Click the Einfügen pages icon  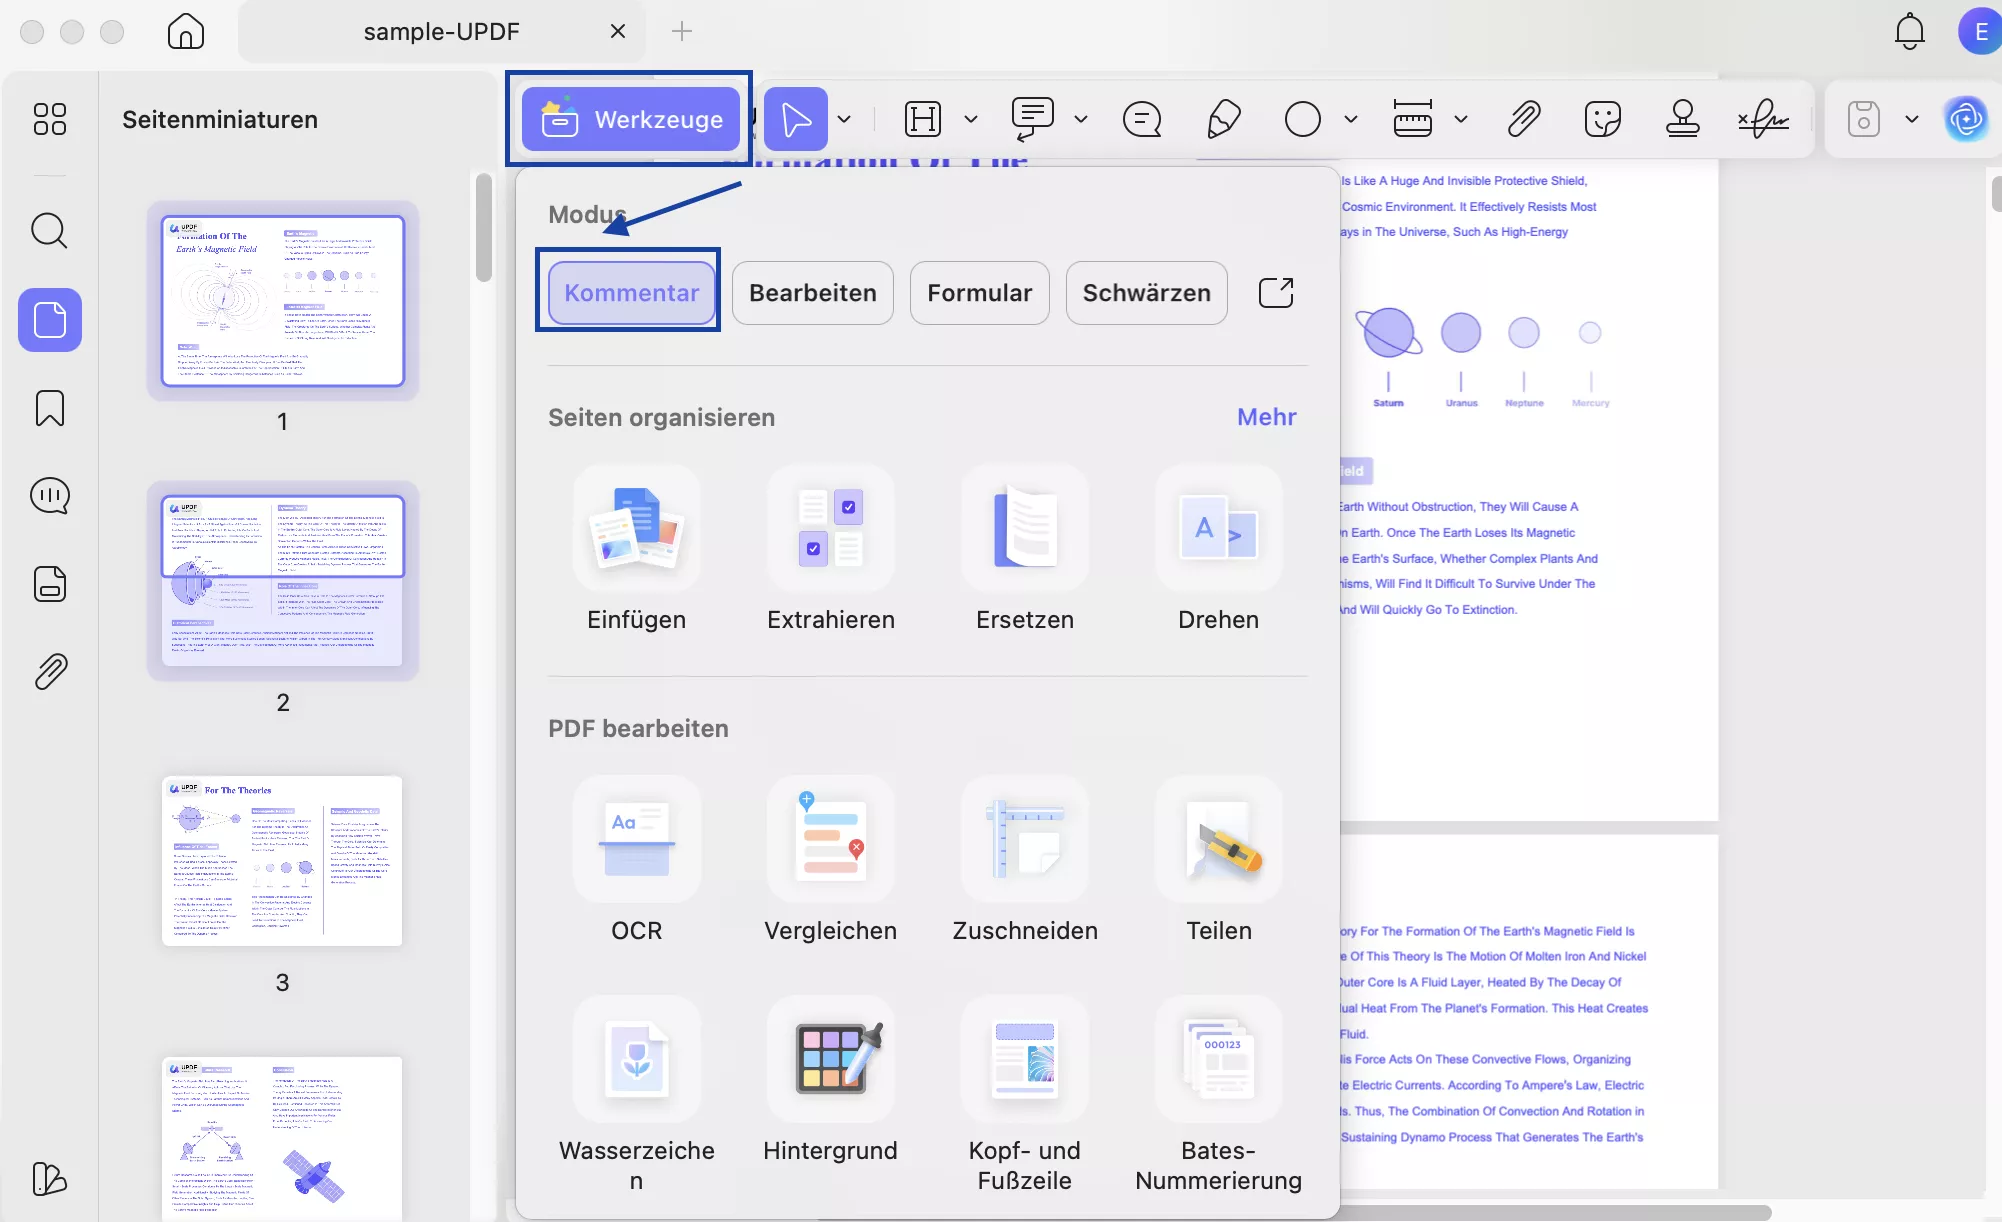pos(636,530)
